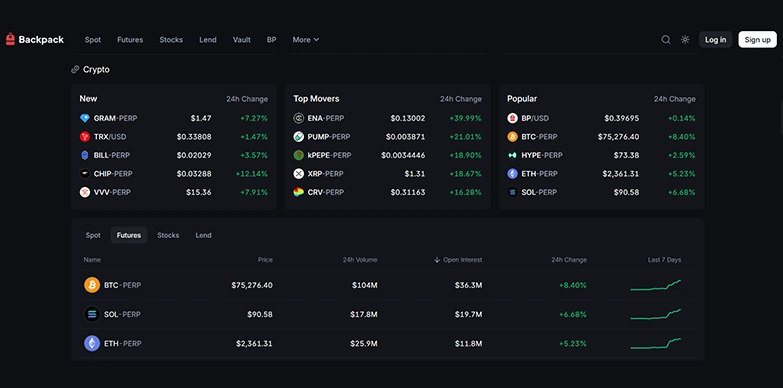The image size is (783, 388).
Task: Open the Lend navigation menu item
Action: coord(208,39)
